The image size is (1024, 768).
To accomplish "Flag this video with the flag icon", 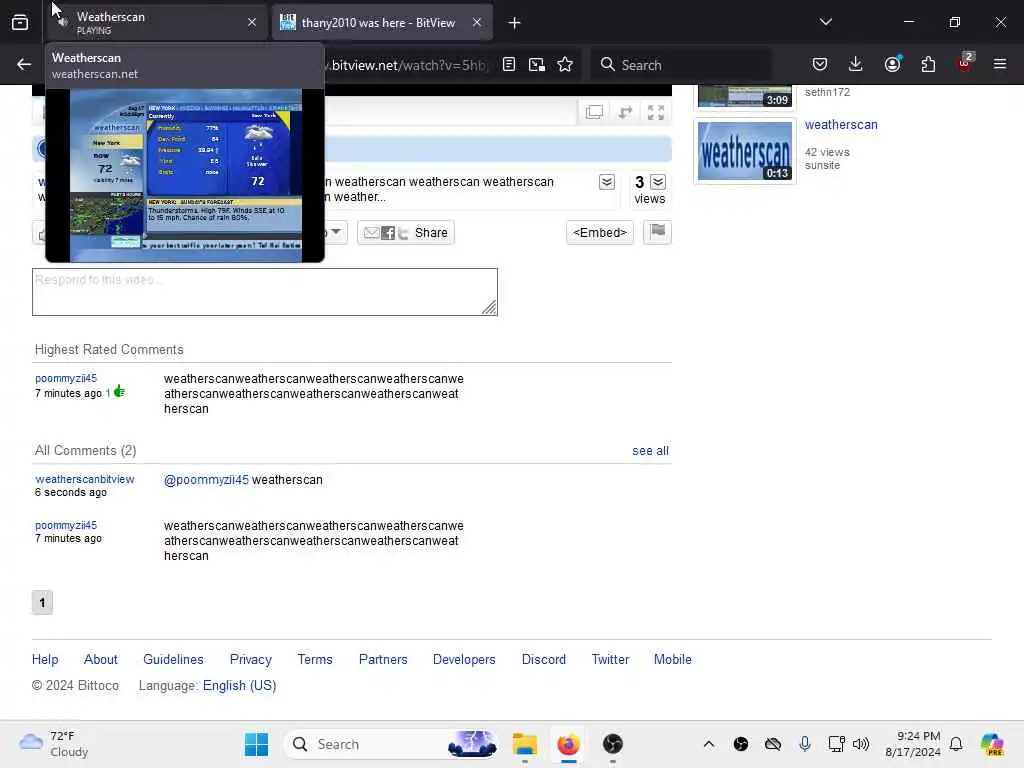I will click(657, 232).
